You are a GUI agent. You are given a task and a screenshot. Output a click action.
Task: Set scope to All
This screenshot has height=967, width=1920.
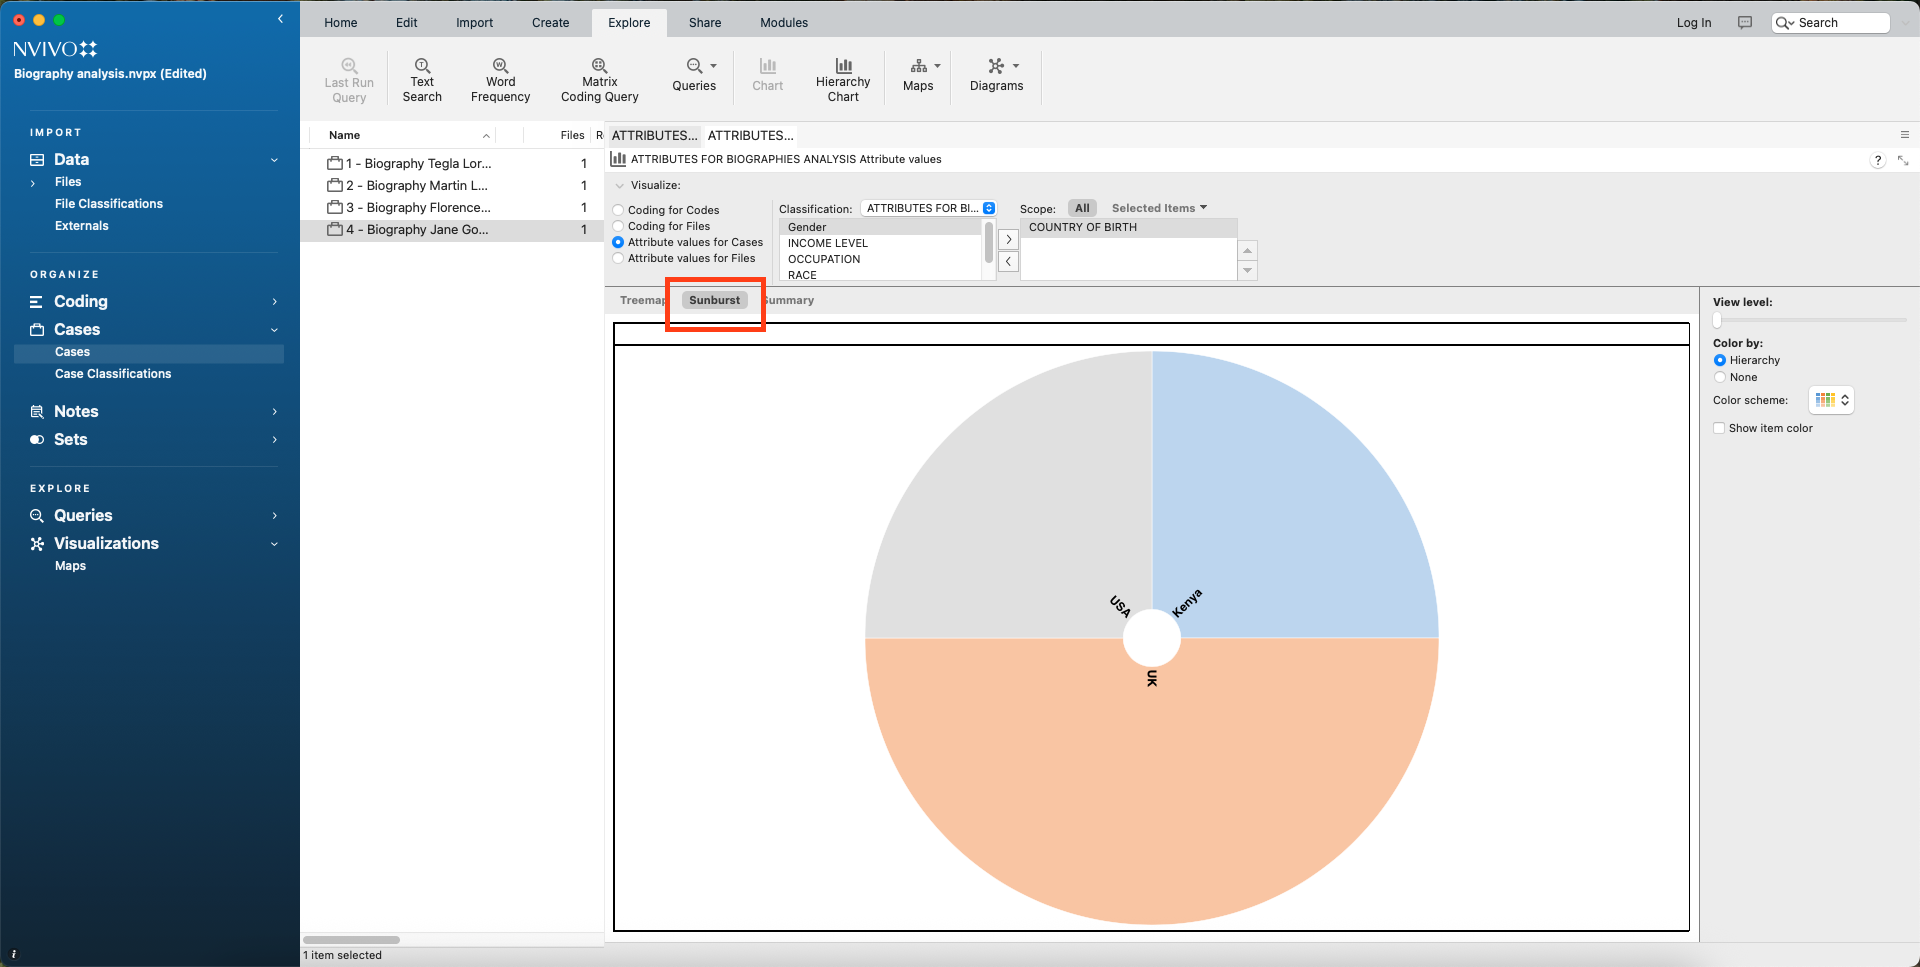coord(1082,208)
